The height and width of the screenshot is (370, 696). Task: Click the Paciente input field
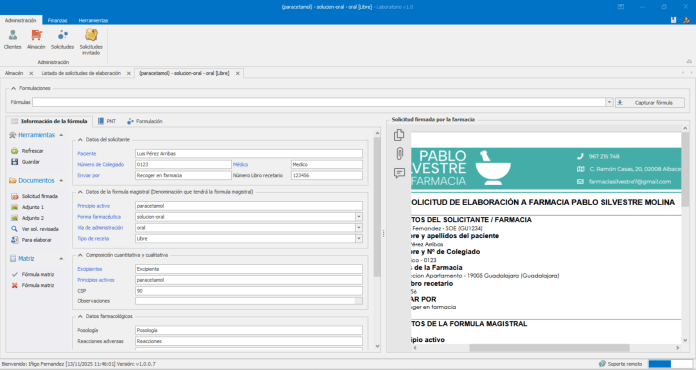[x=249, y=154]
